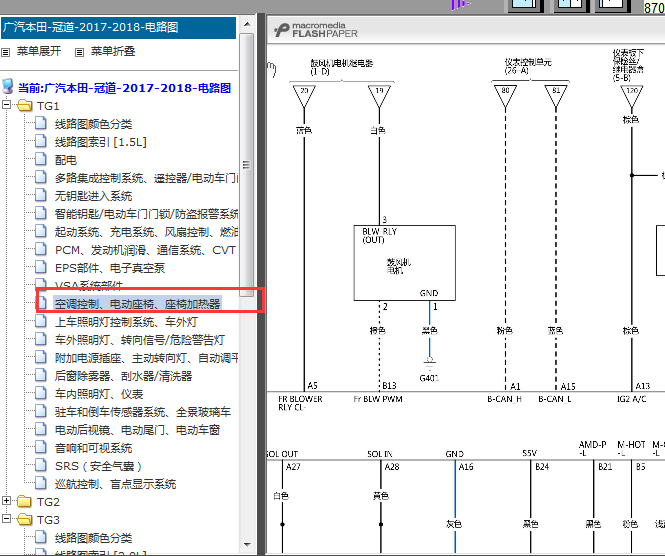Open 线路图索引 [1.5L] document

point(101,142)
